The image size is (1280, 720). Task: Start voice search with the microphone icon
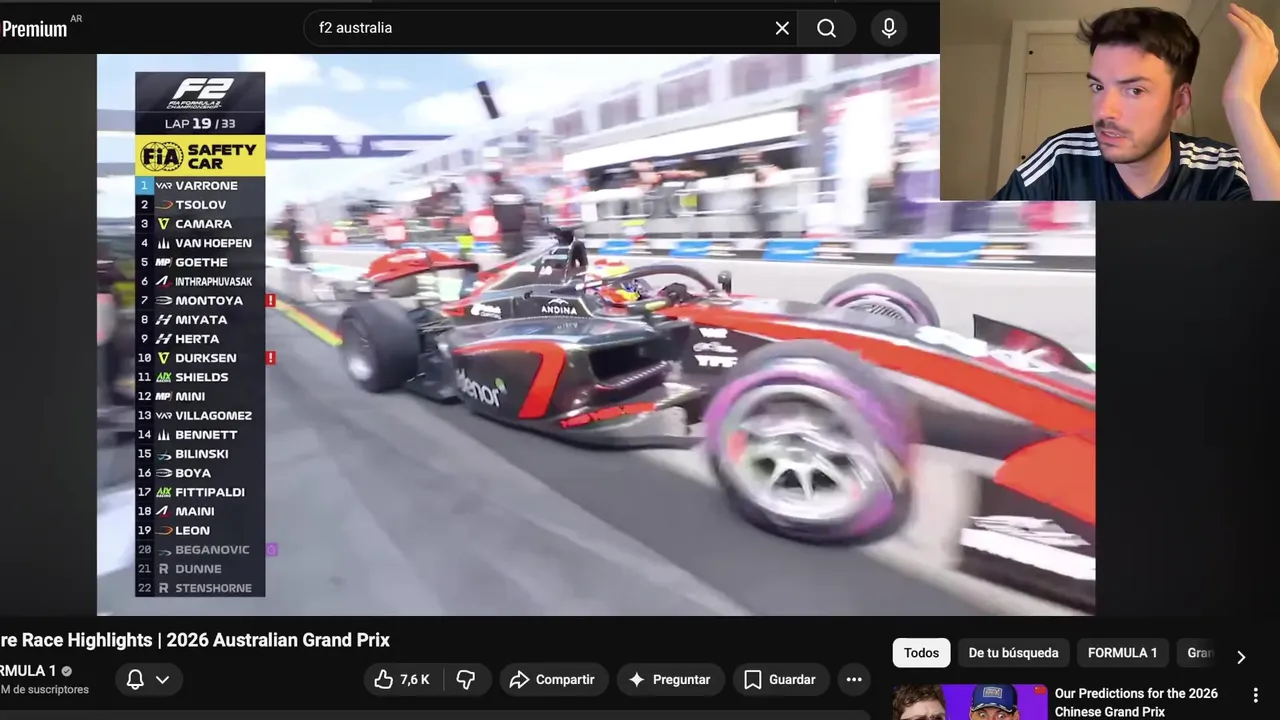click(889, 28)
